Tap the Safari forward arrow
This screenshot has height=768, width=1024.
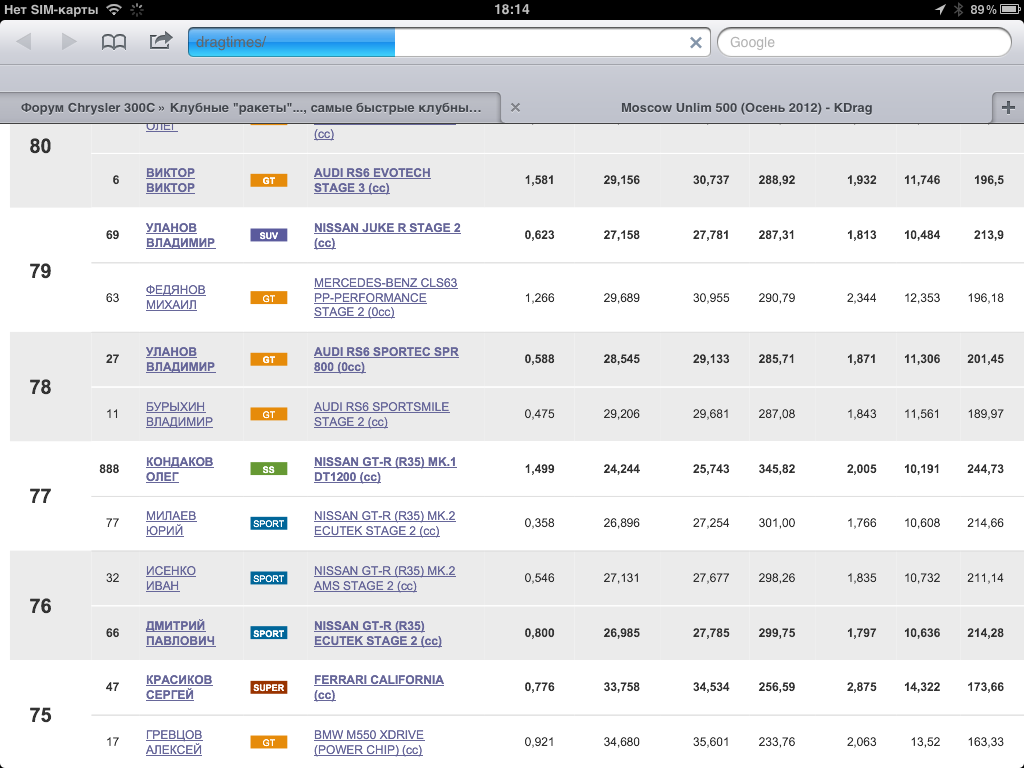(69, 42)
